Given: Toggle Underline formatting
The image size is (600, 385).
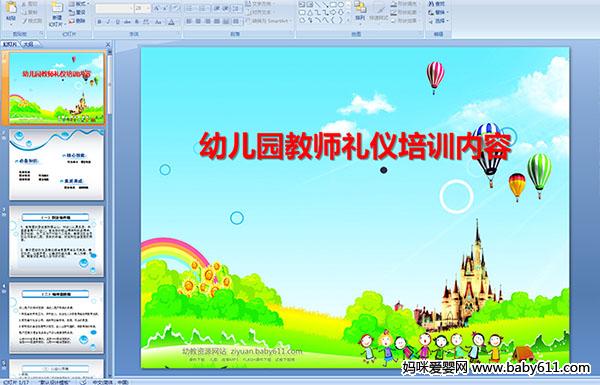Looking at the screenshot, I should click(117, 22).
